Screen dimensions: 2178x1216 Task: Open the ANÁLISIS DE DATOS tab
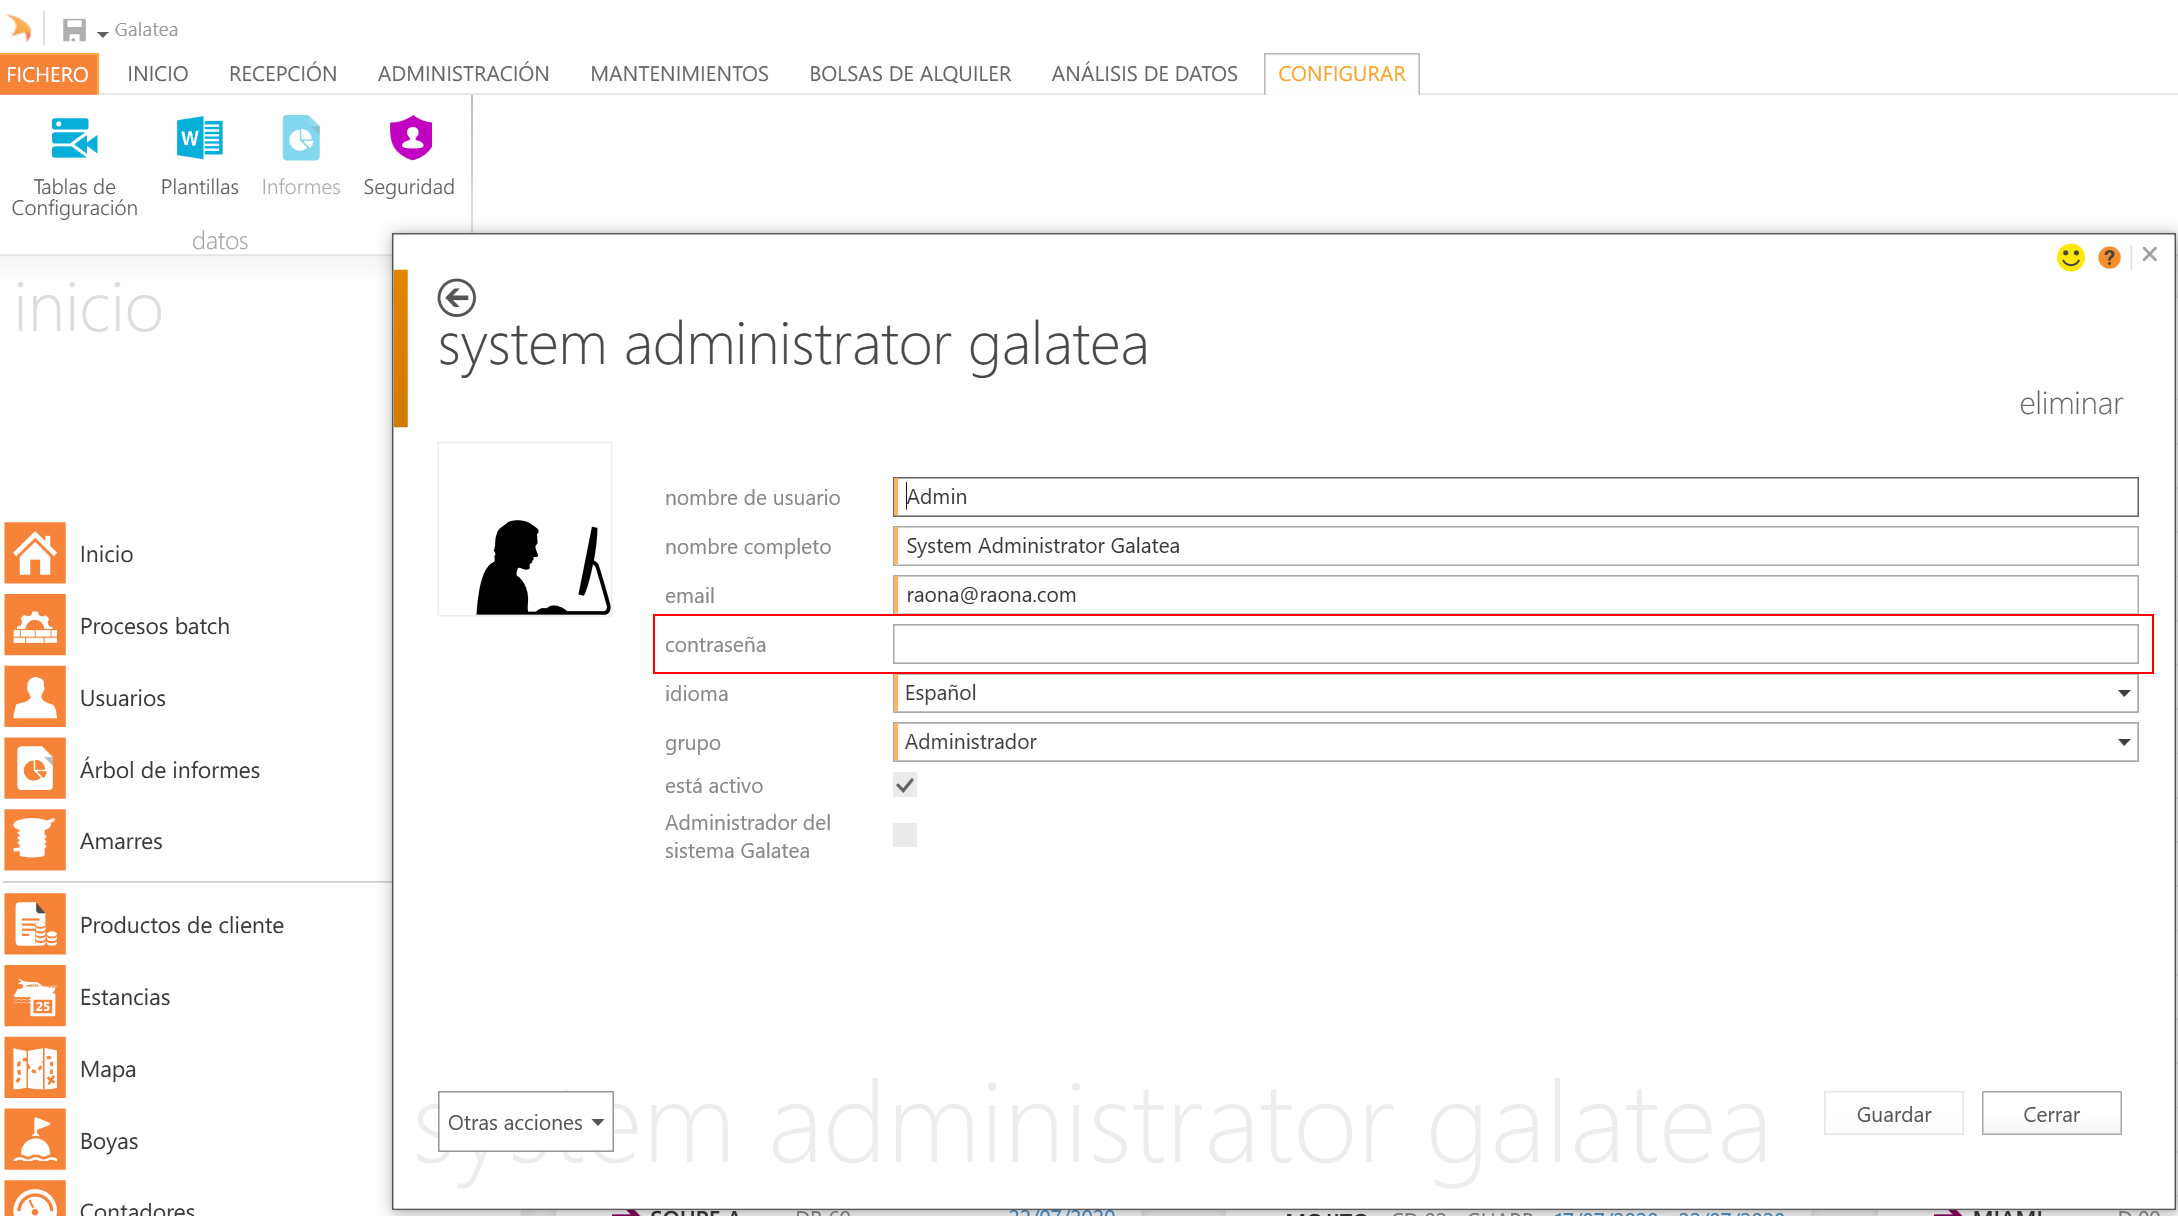click(1144, 74)
